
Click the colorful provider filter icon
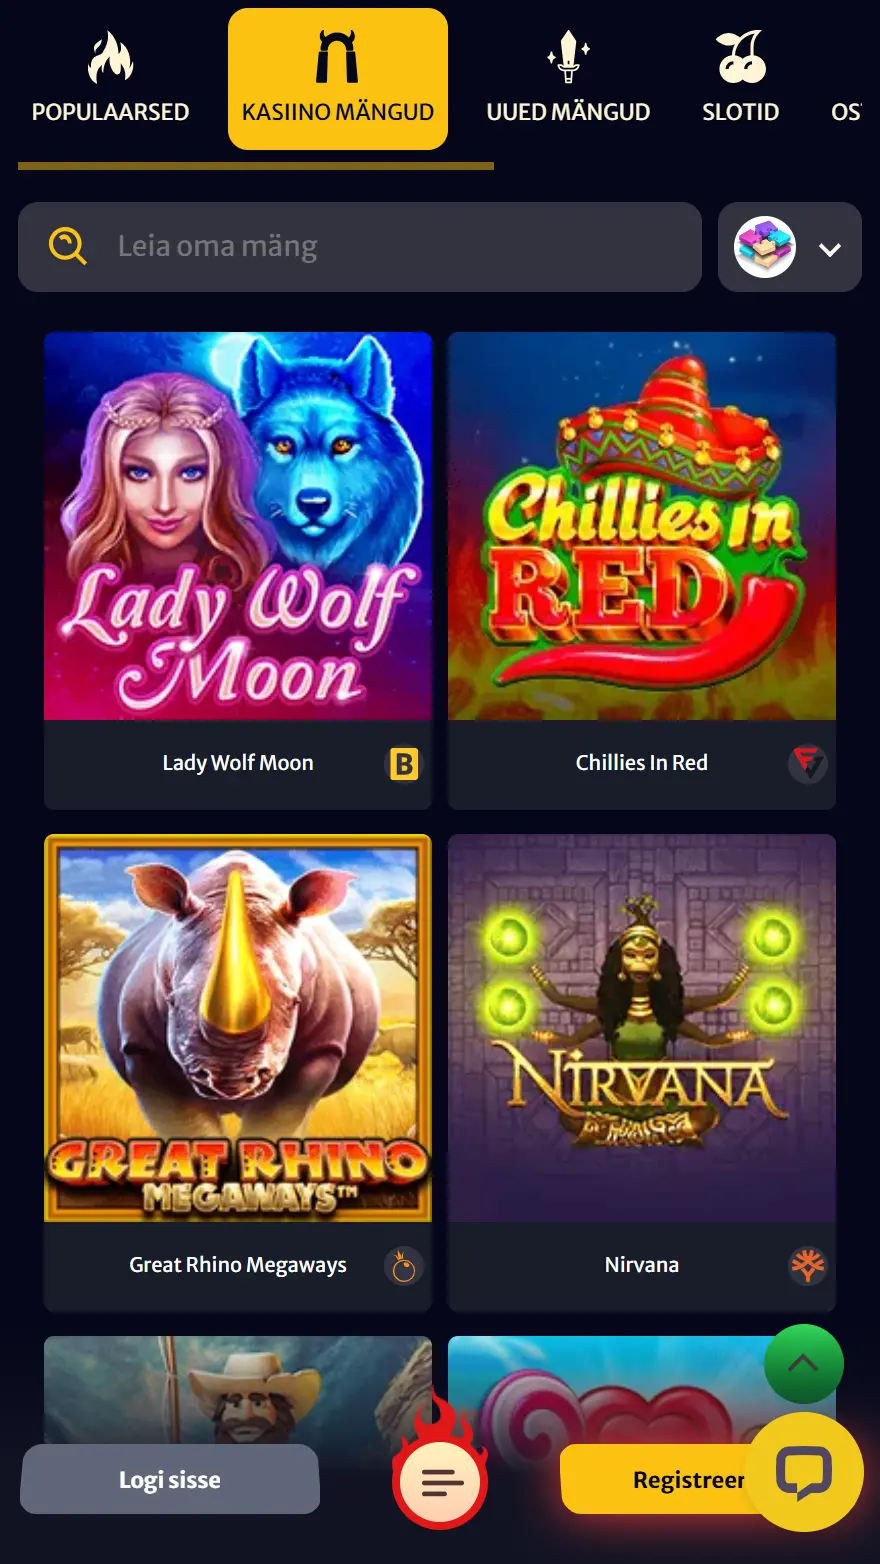[765, 247]
